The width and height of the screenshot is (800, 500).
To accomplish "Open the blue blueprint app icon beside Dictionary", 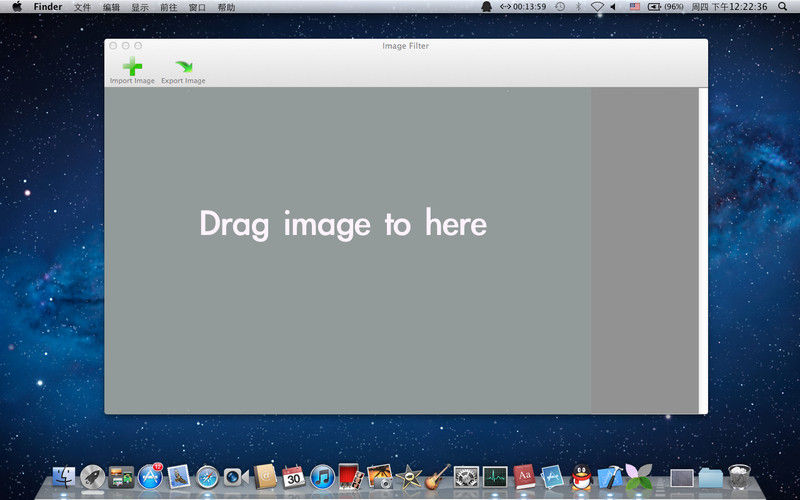I will (552, 477).
